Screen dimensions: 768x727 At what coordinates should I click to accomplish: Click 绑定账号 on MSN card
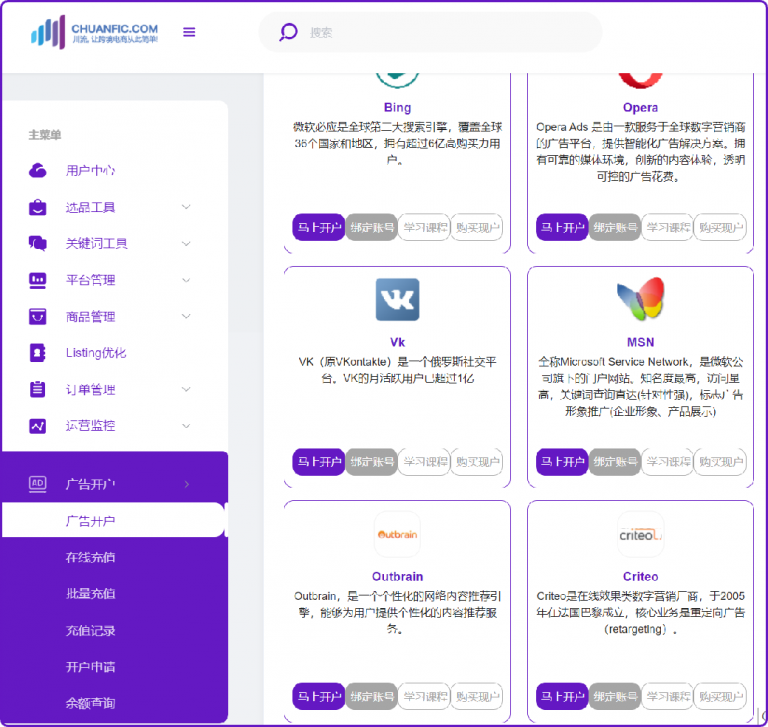coord(615,462)
